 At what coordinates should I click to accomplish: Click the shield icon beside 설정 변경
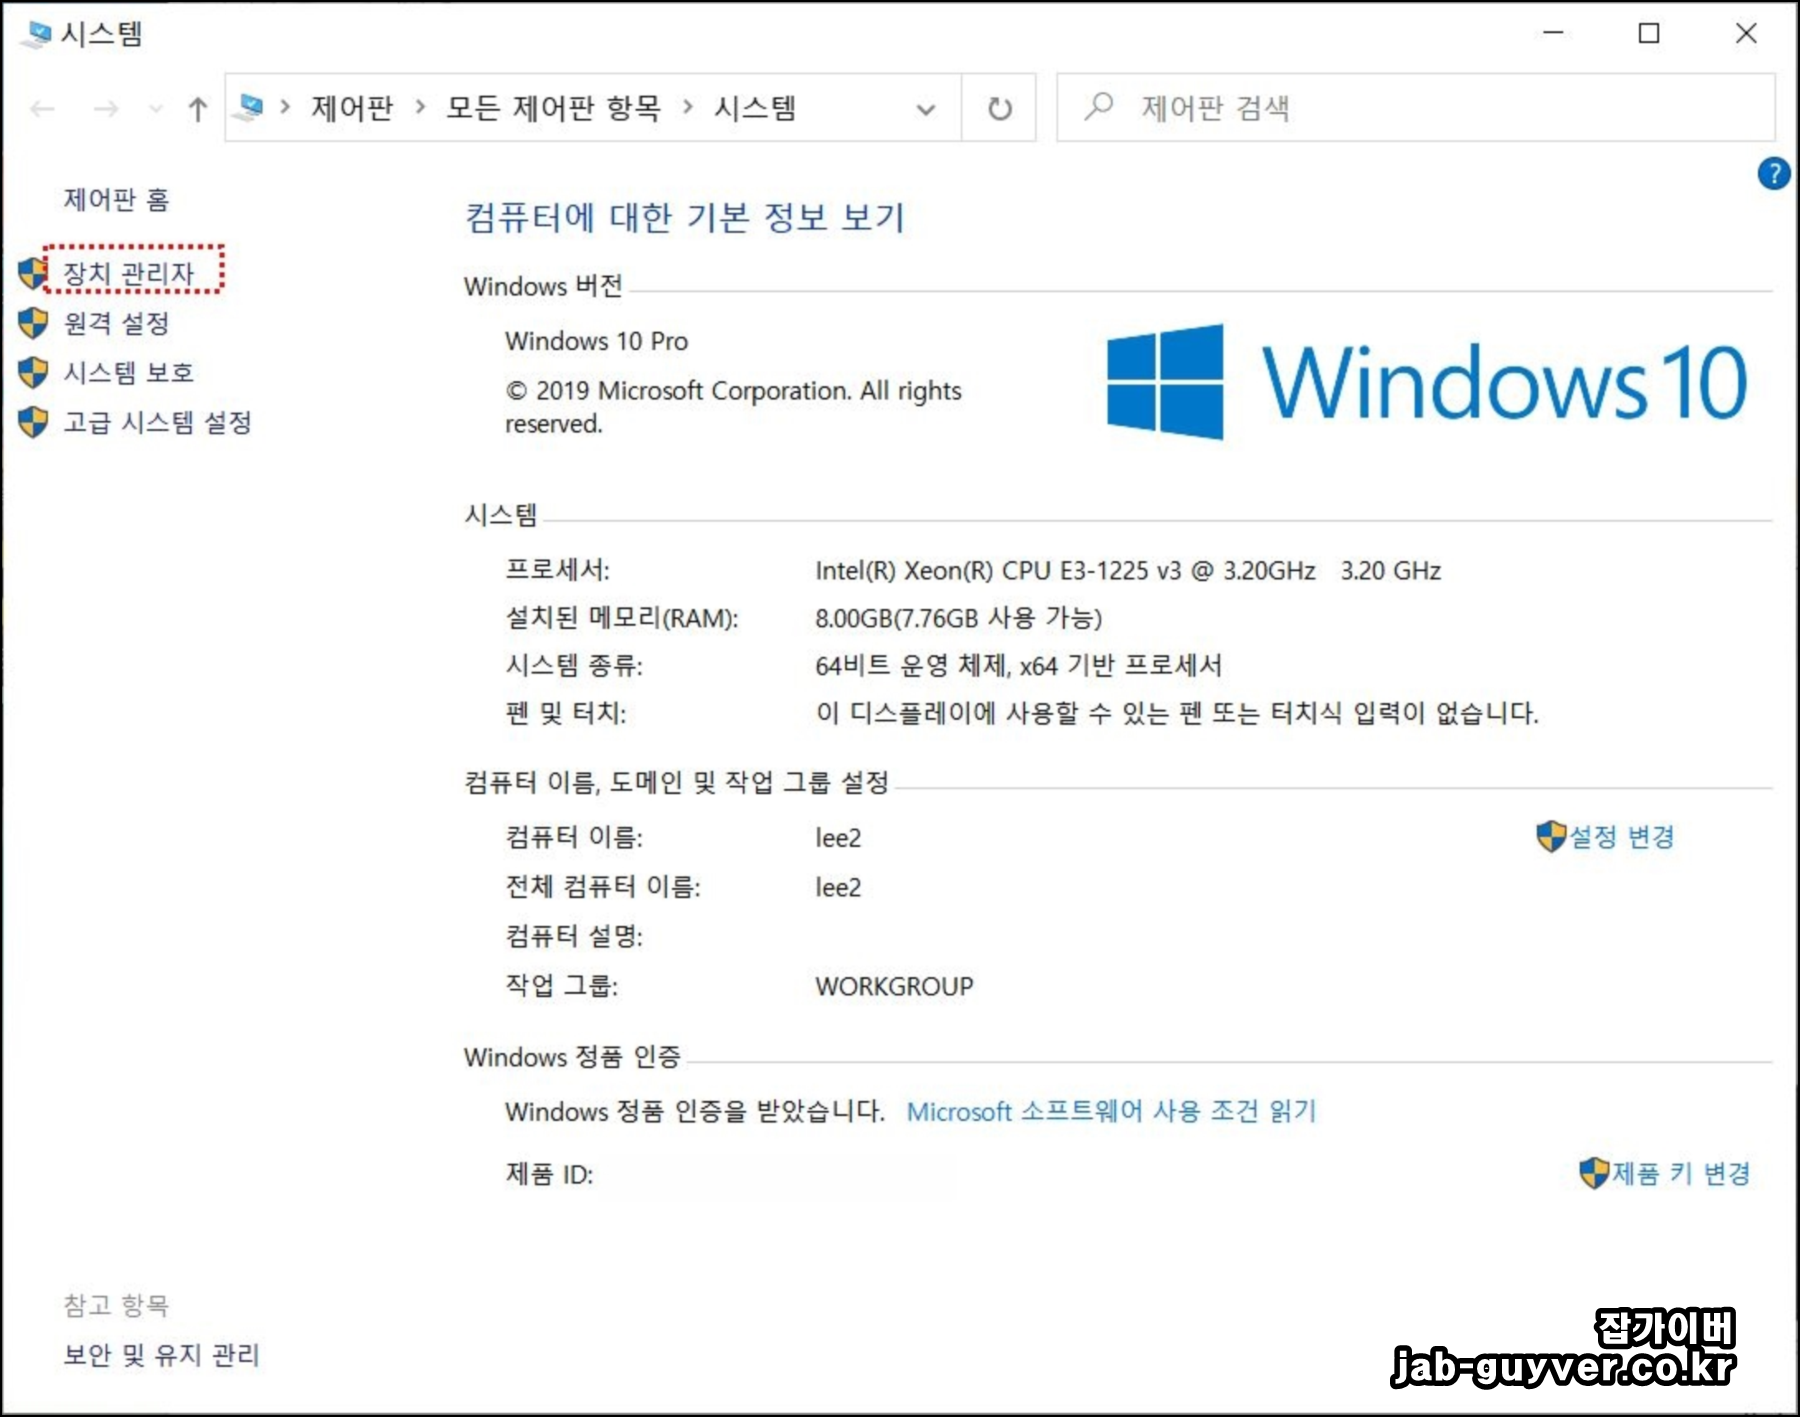[1551, 837]
